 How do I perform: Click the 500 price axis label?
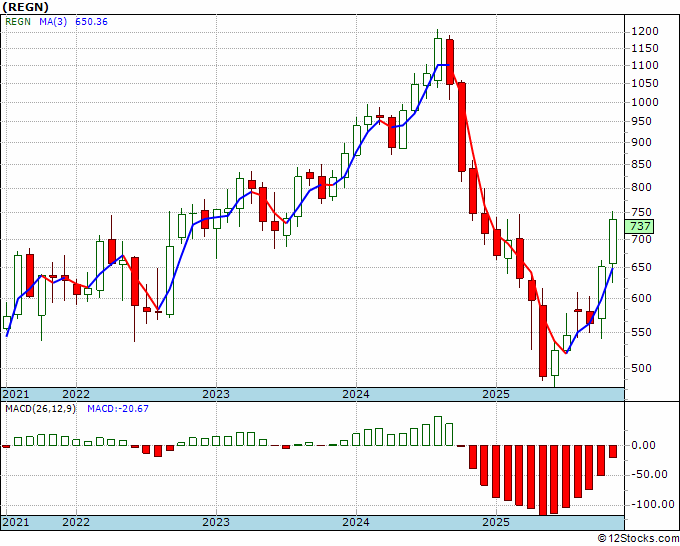[642, 368]
